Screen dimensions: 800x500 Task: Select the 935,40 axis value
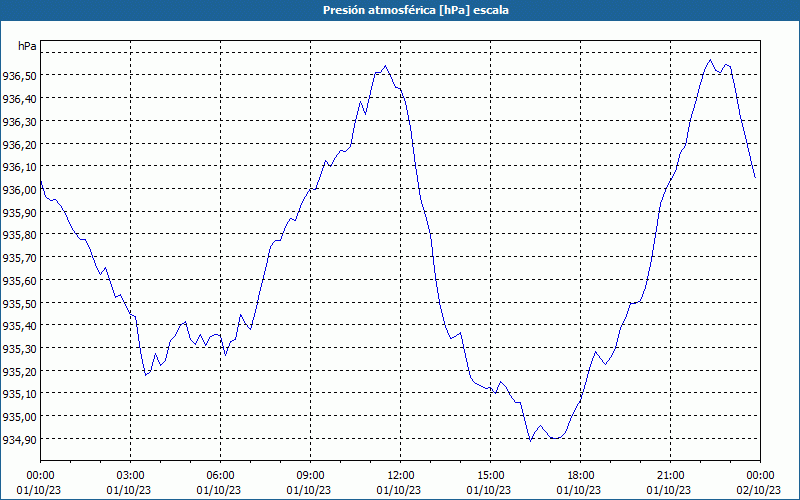coord(19,326)
